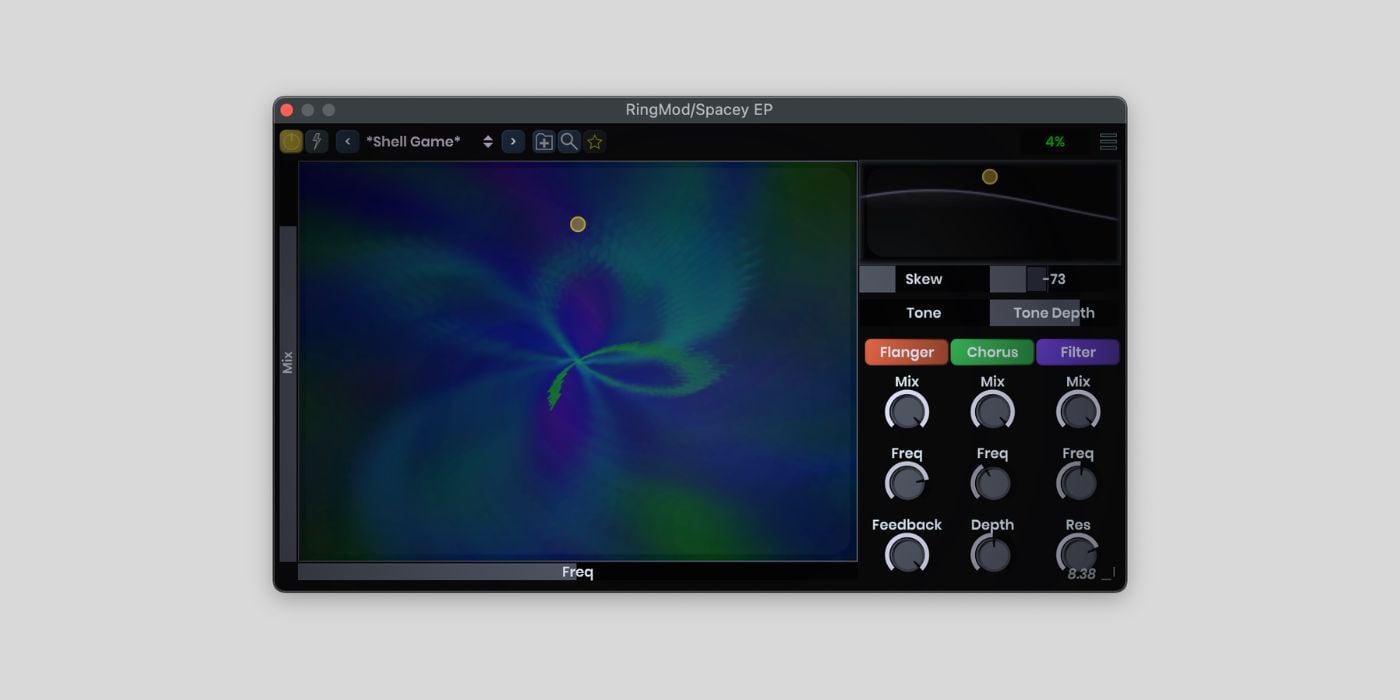Click the Depth knob

(x=993, y=554)
